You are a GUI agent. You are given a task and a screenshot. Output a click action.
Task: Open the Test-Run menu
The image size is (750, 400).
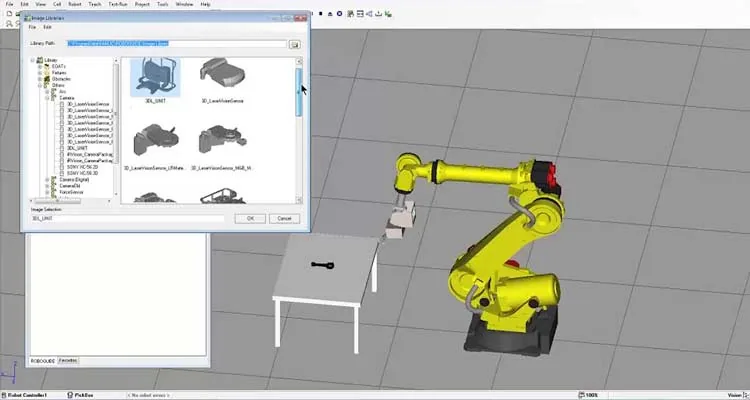coord(117,4)
